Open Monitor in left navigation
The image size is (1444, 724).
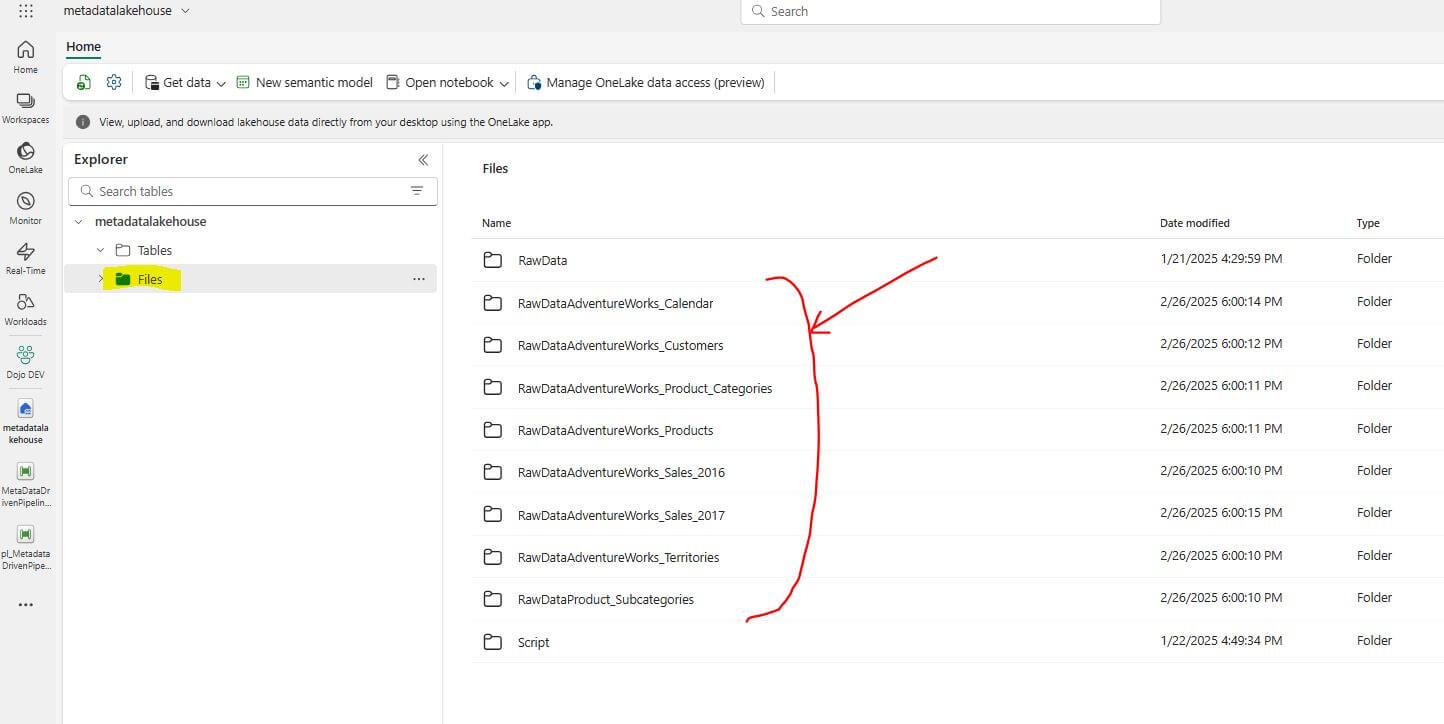pos(26,208)
